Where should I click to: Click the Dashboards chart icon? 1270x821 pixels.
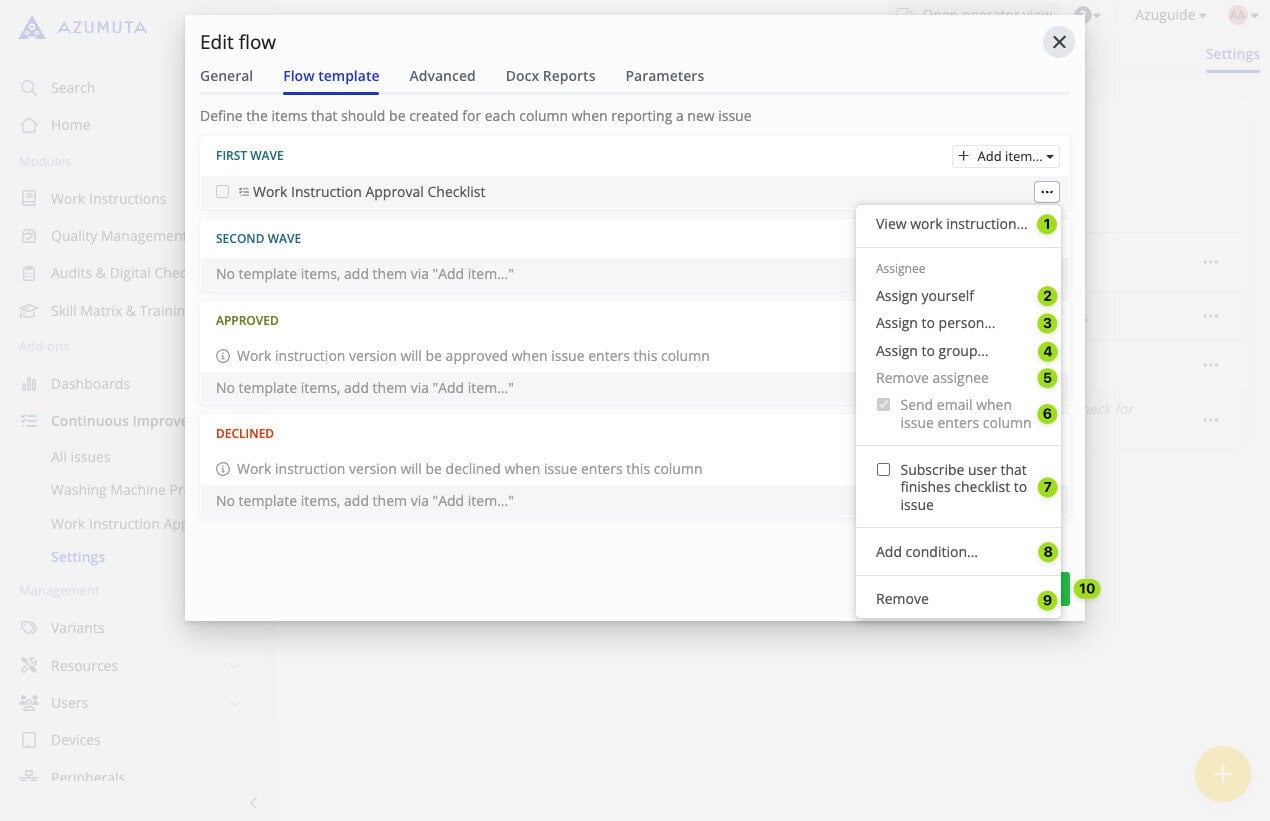click(x=29, y=384)
